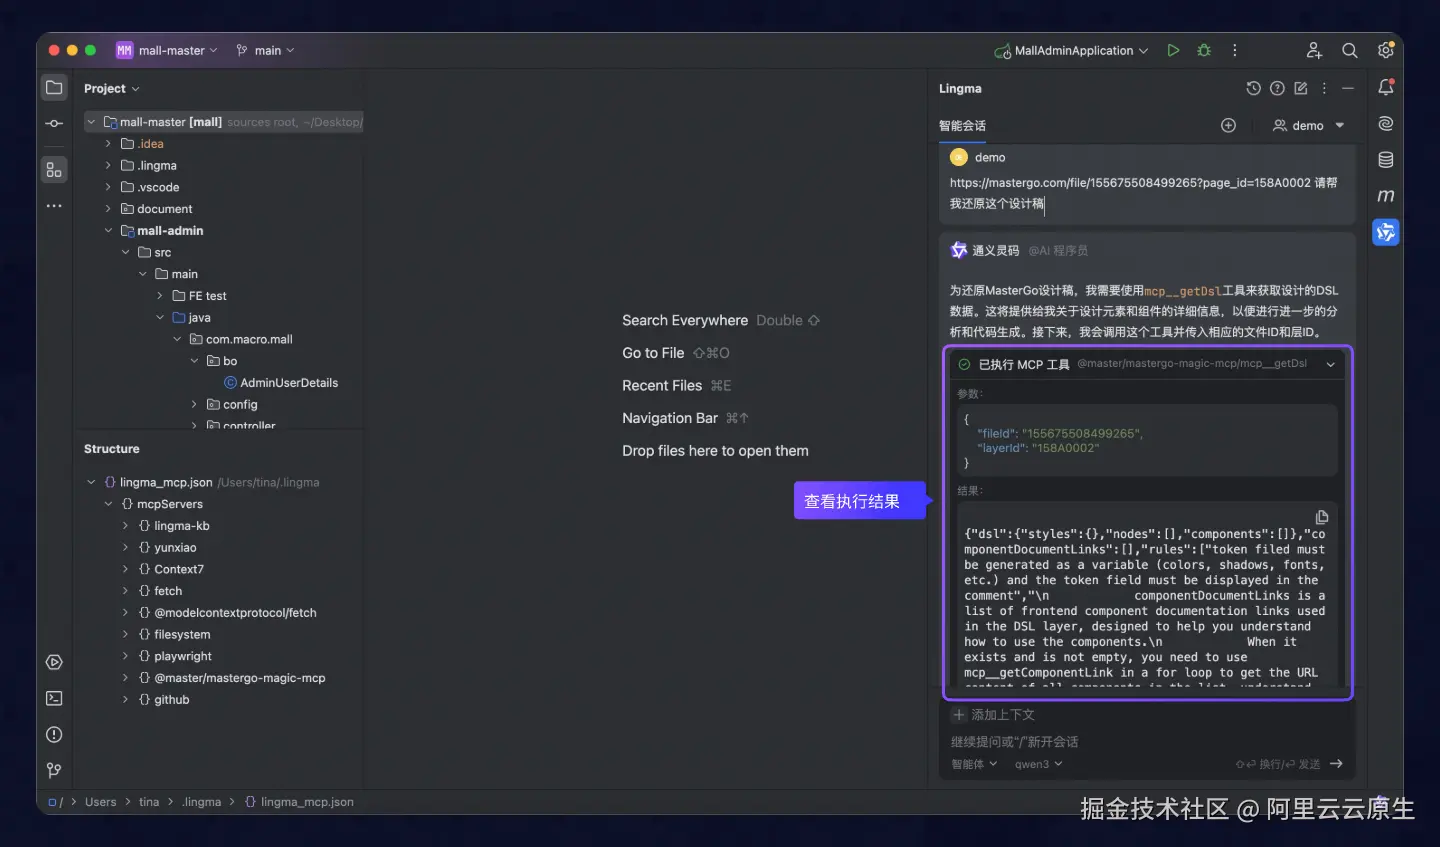This screenshot has width=1440, height=847.
Task: Open the Structure tool window icon
Action: tap(54, 170)
